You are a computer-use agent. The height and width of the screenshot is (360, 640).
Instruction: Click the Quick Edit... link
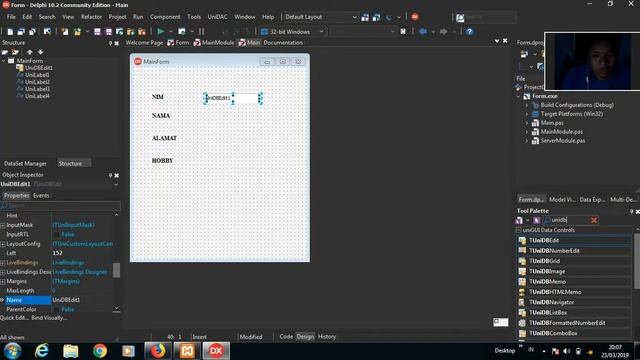(14, 318)
